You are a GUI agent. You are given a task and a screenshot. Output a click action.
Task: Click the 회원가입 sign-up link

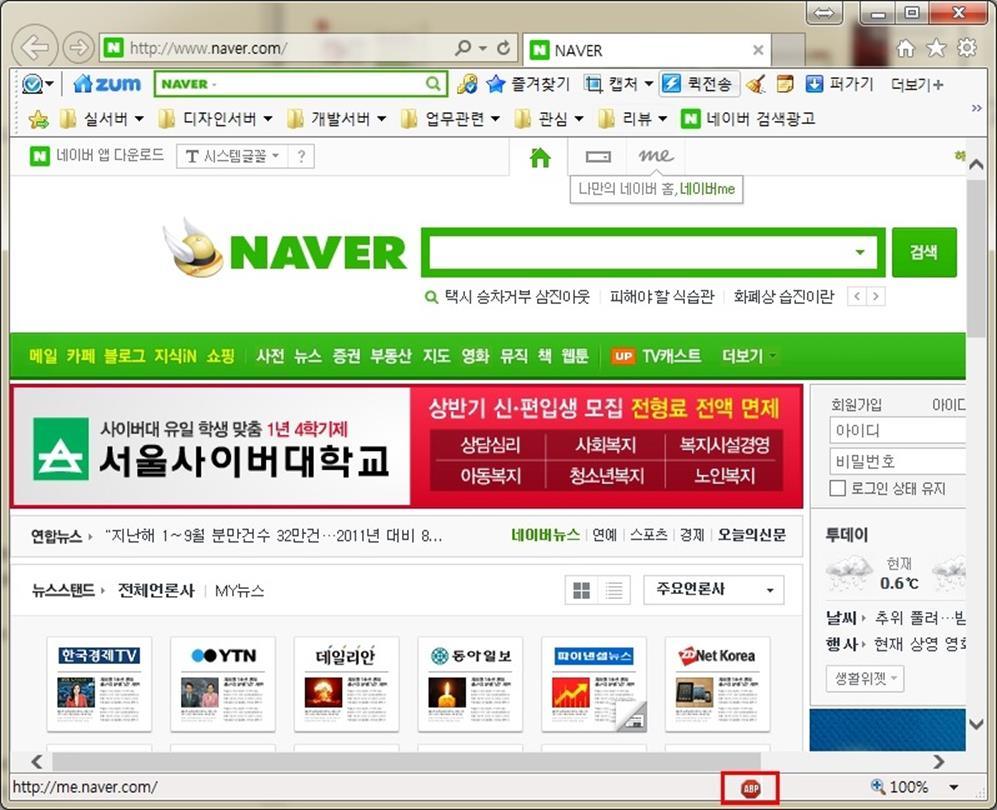[856, 404]
